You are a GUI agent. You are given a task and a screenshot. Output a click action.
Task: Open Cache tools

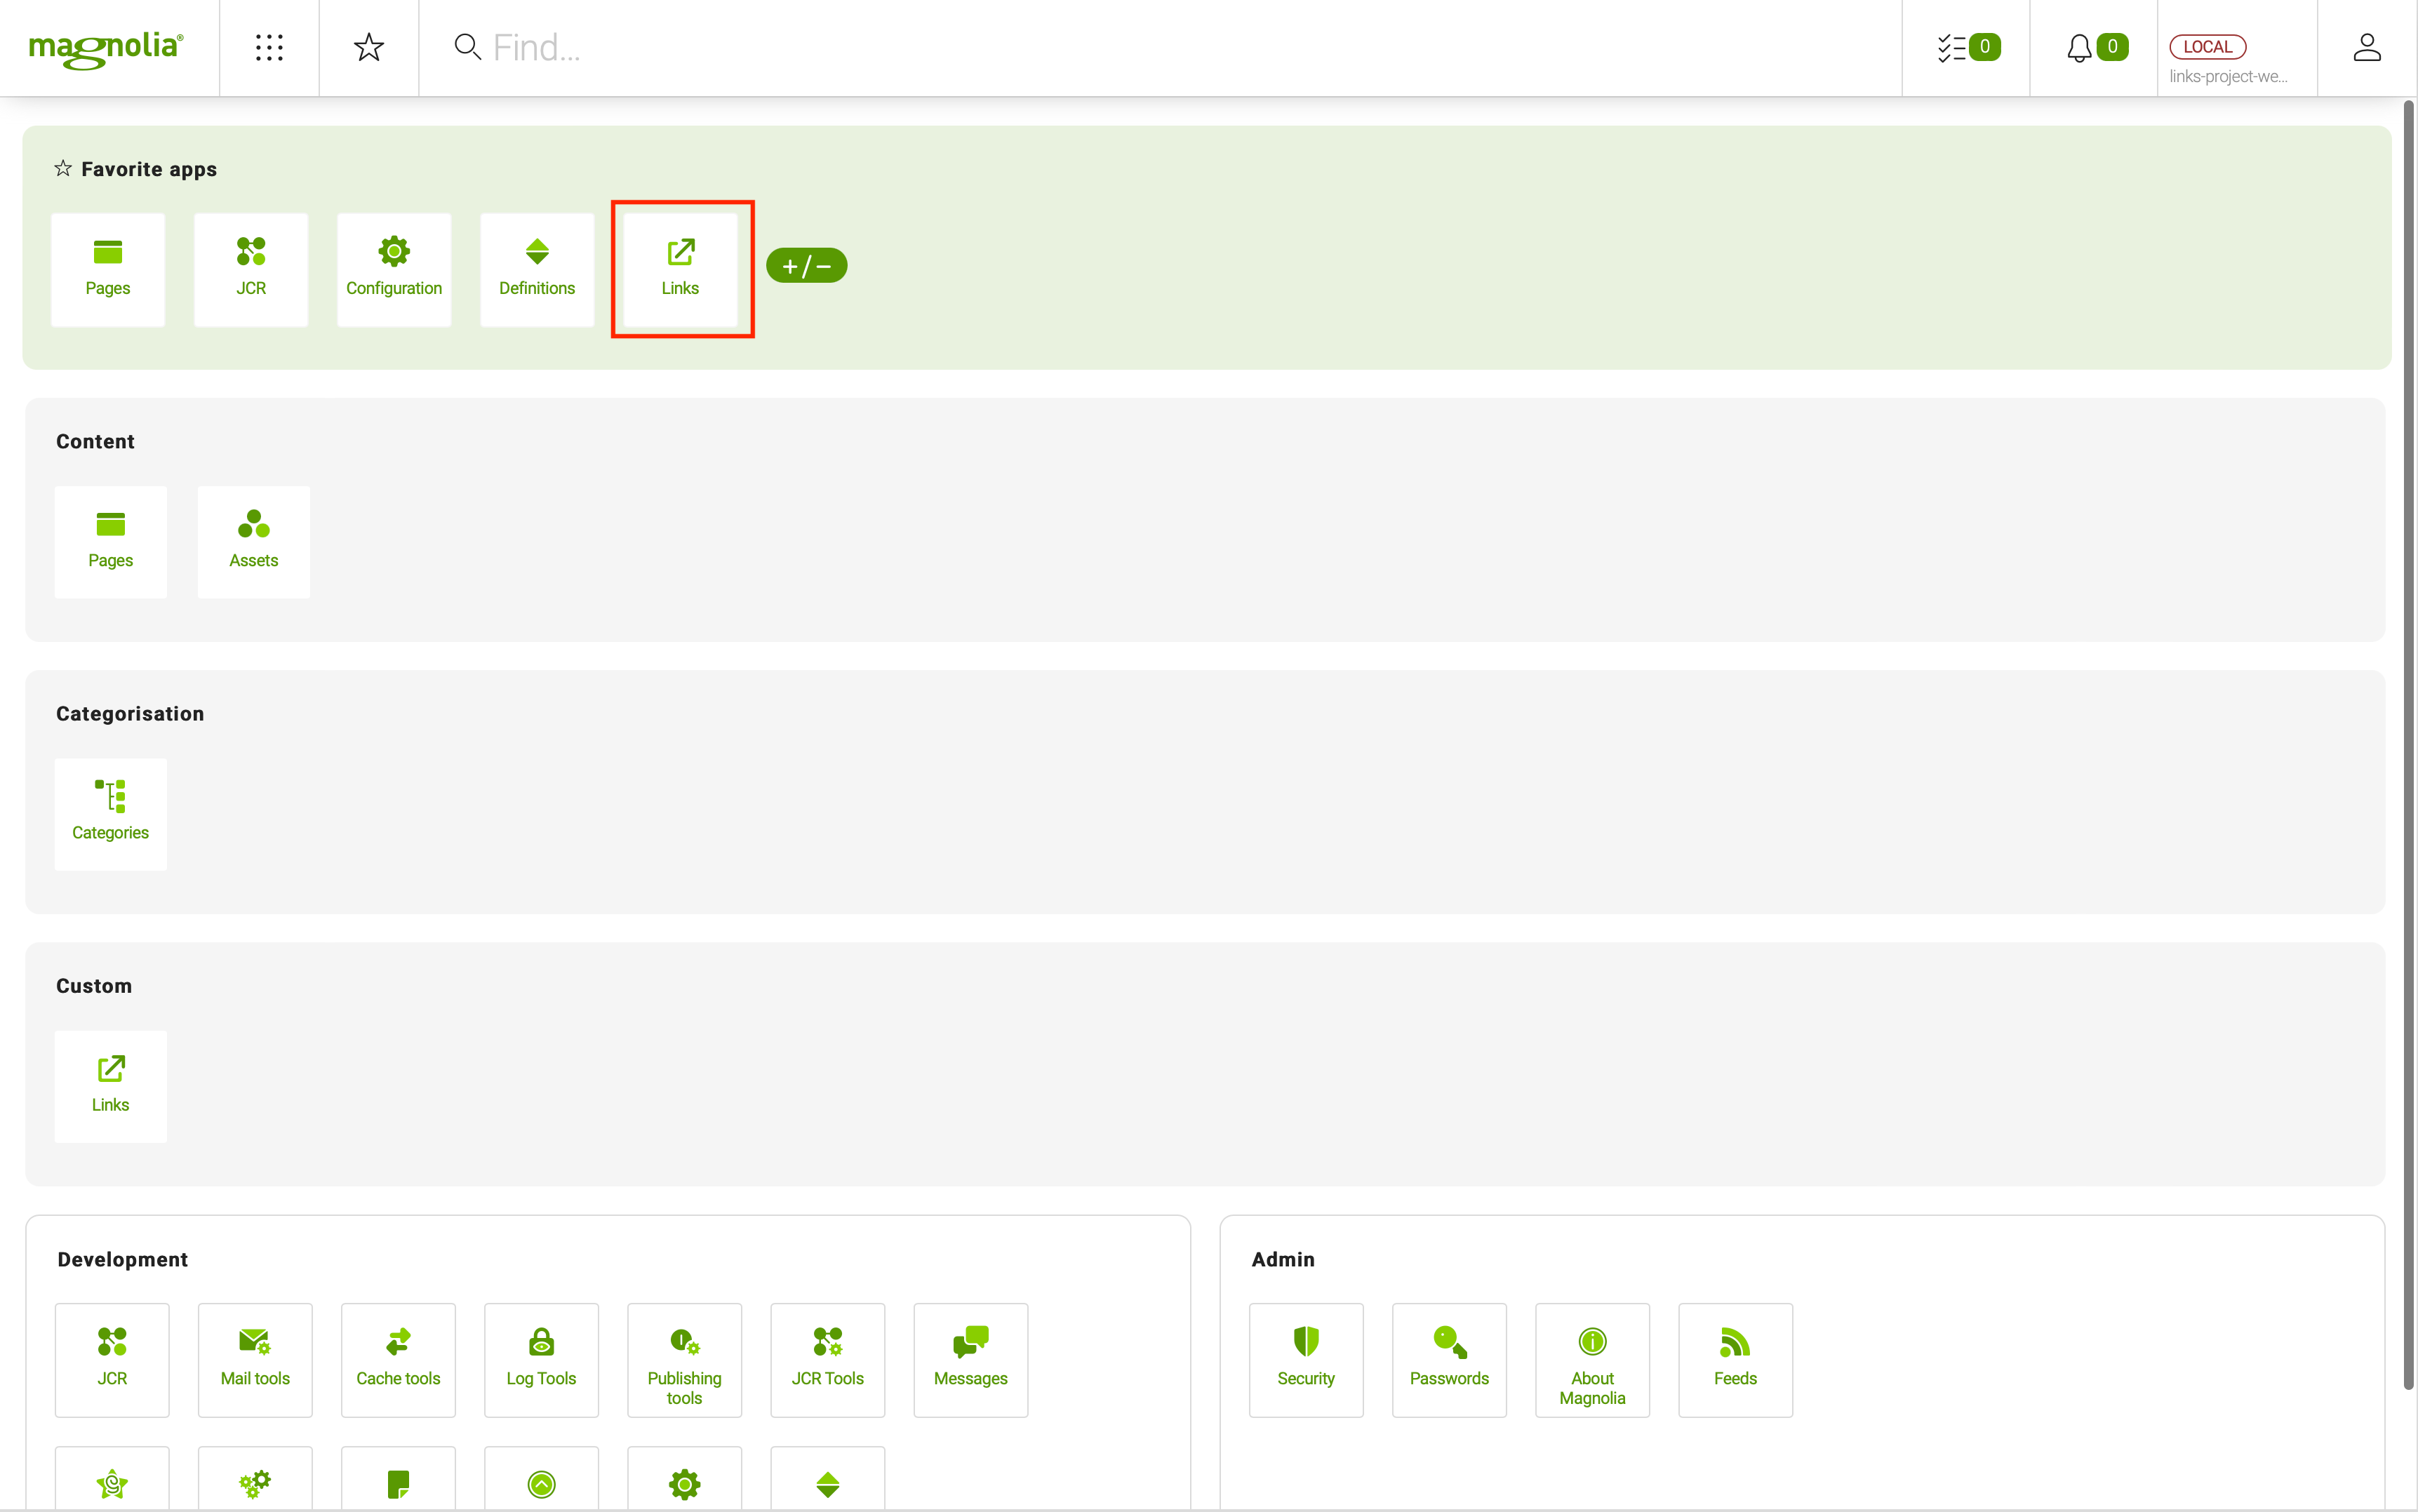click(x=398, y=1360)
